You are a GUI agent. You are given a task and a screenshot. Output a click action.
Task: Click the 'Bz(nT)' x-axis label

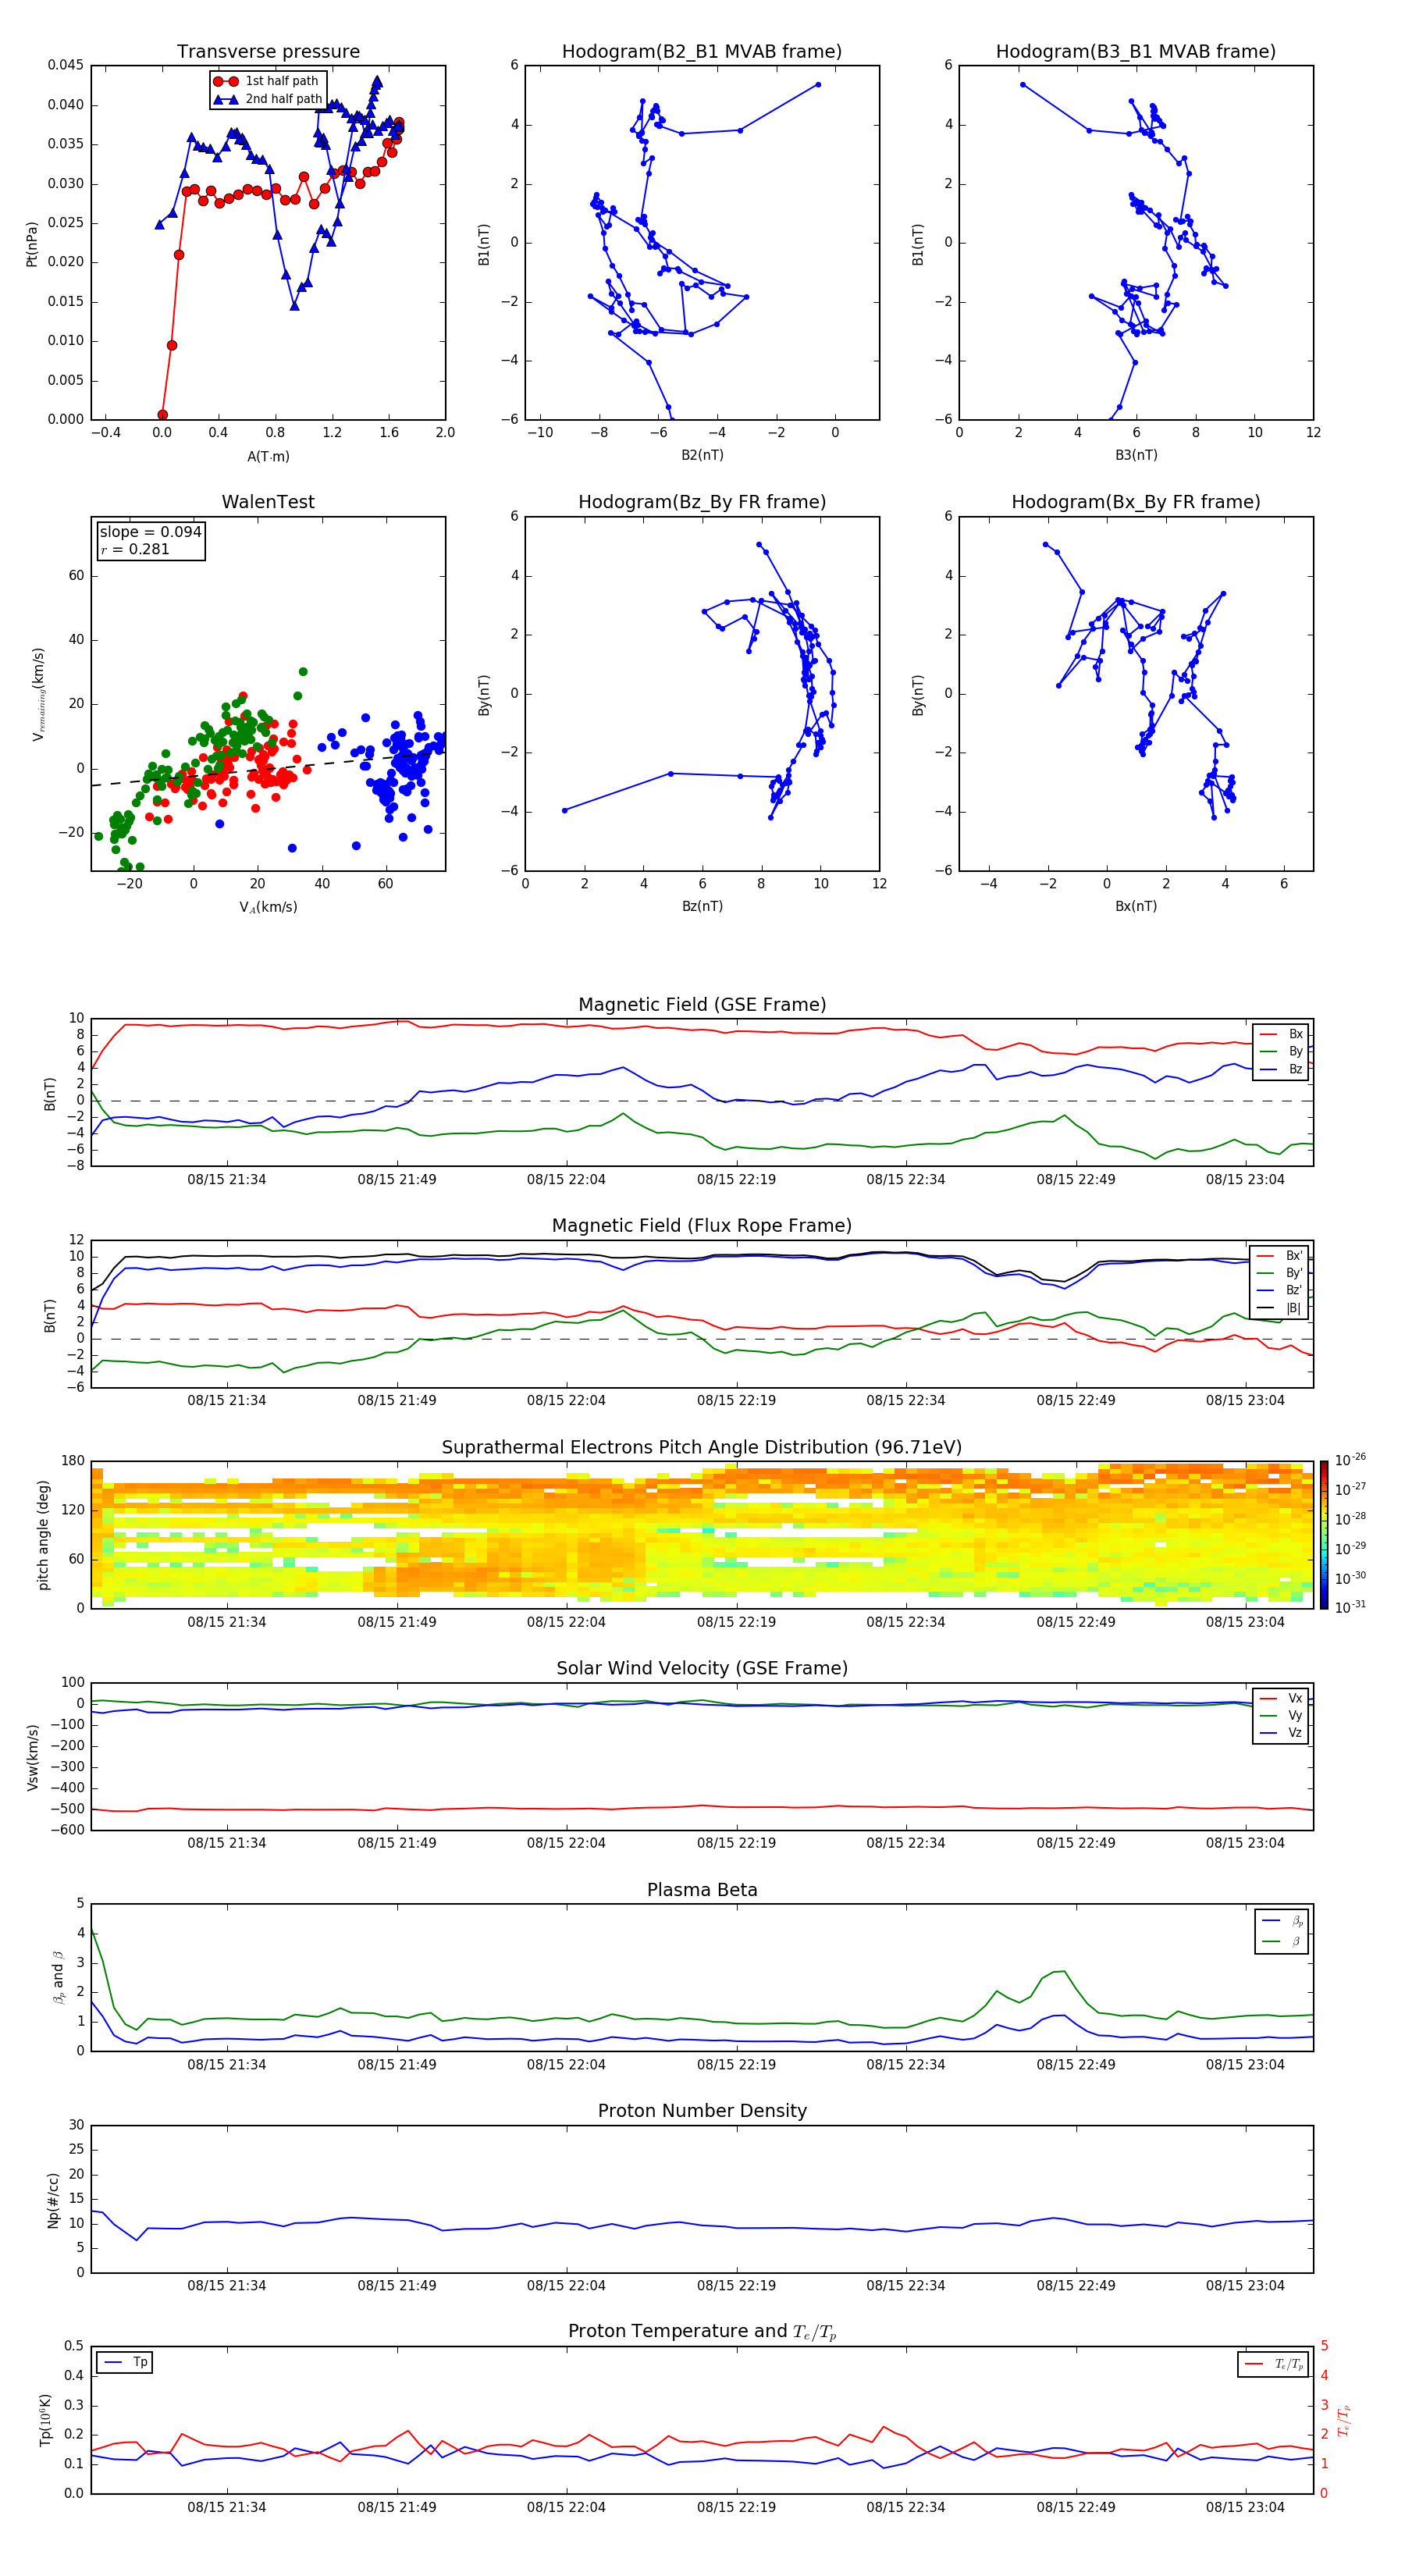coord(702,906)
